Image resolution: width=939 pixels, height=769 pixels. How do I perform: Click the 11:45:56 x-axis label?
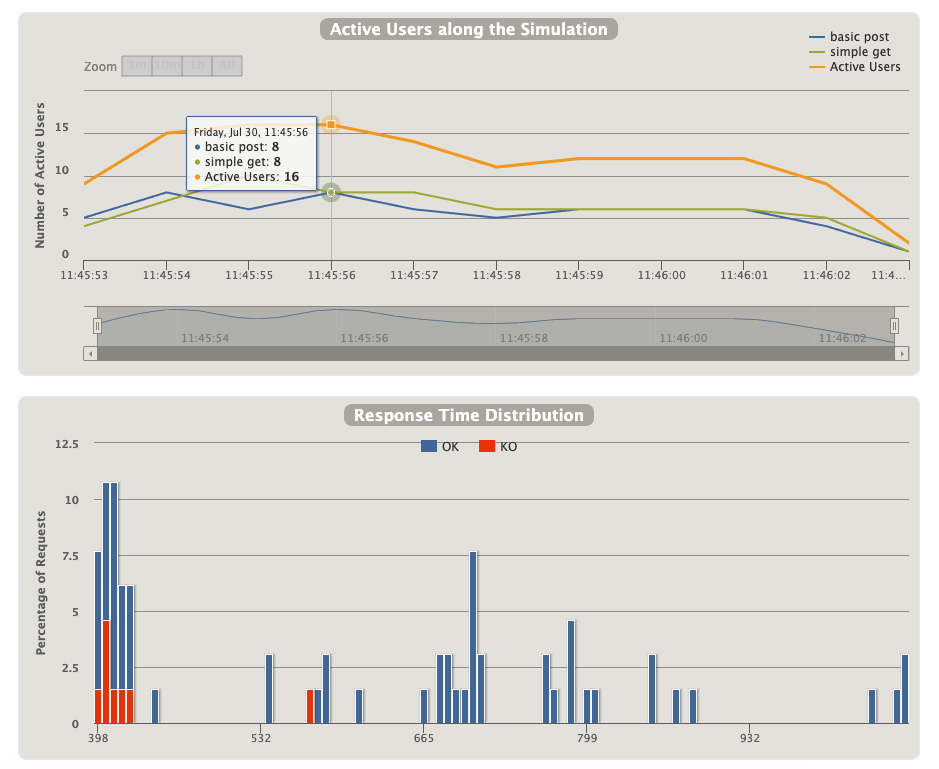coord(331,275)
